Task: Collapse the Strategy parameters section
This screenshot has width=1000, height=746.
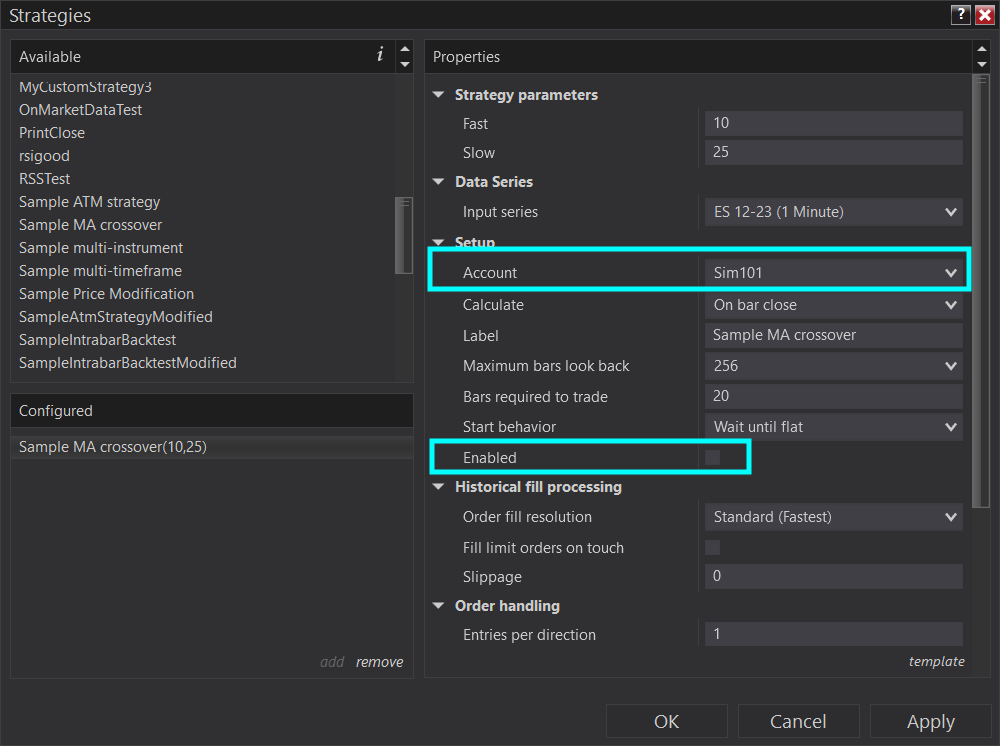Action: click(438, 95)
